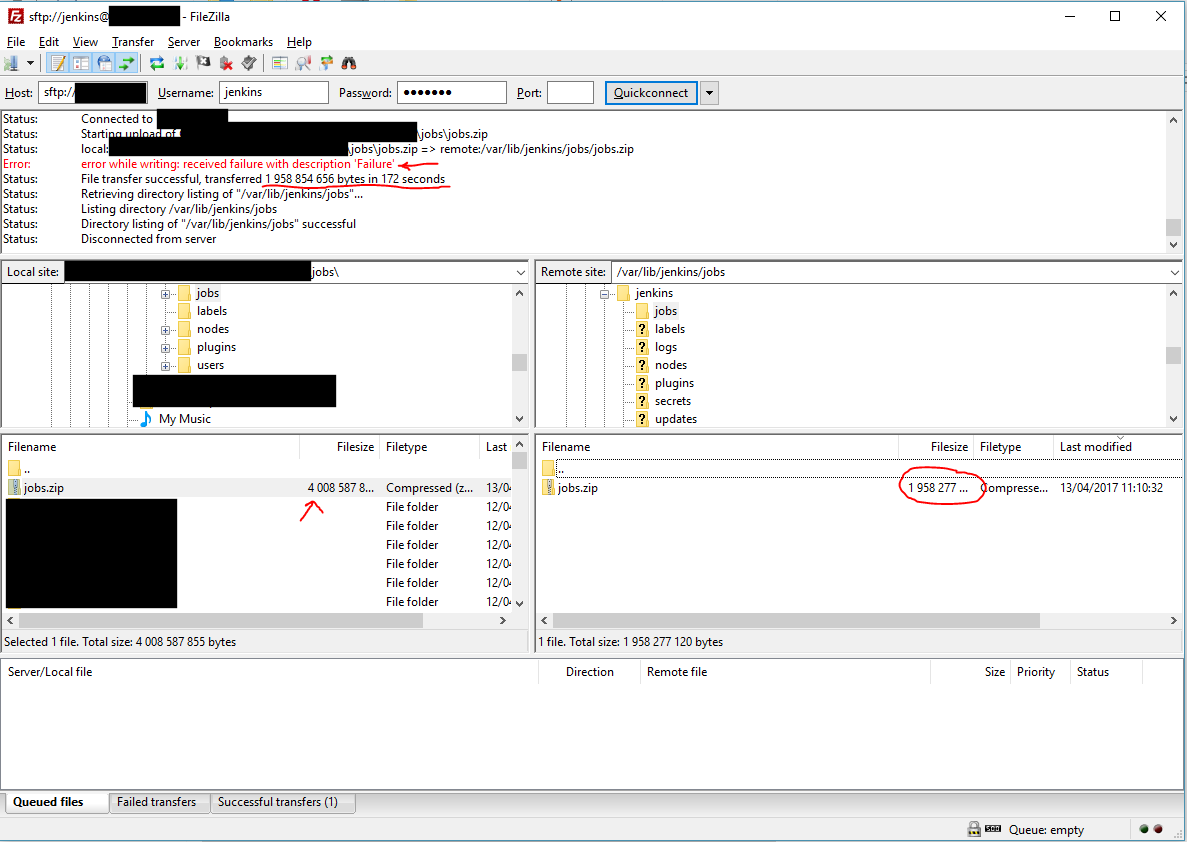This screenshot has height=842, width=1187.
Task: Sort local list by Filesize column
Action: [x=340, y=447]
